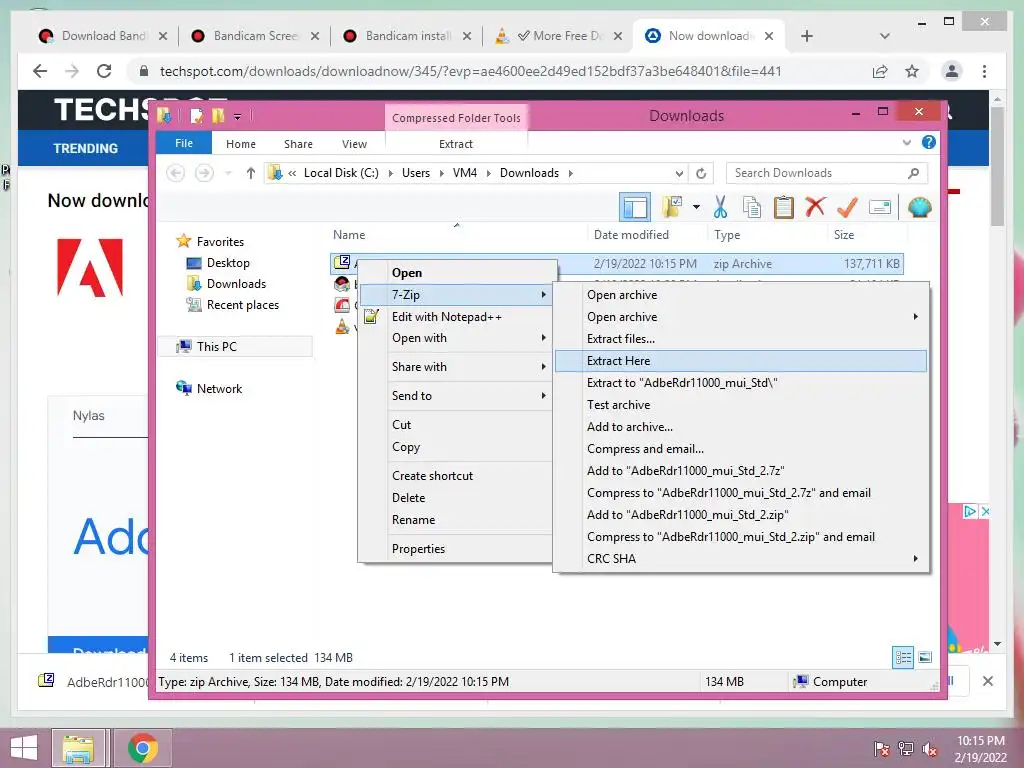The width and height of the screenshot is (1024, 768).
Task: Select Network in navigation pane
Action: pos(219,389)
